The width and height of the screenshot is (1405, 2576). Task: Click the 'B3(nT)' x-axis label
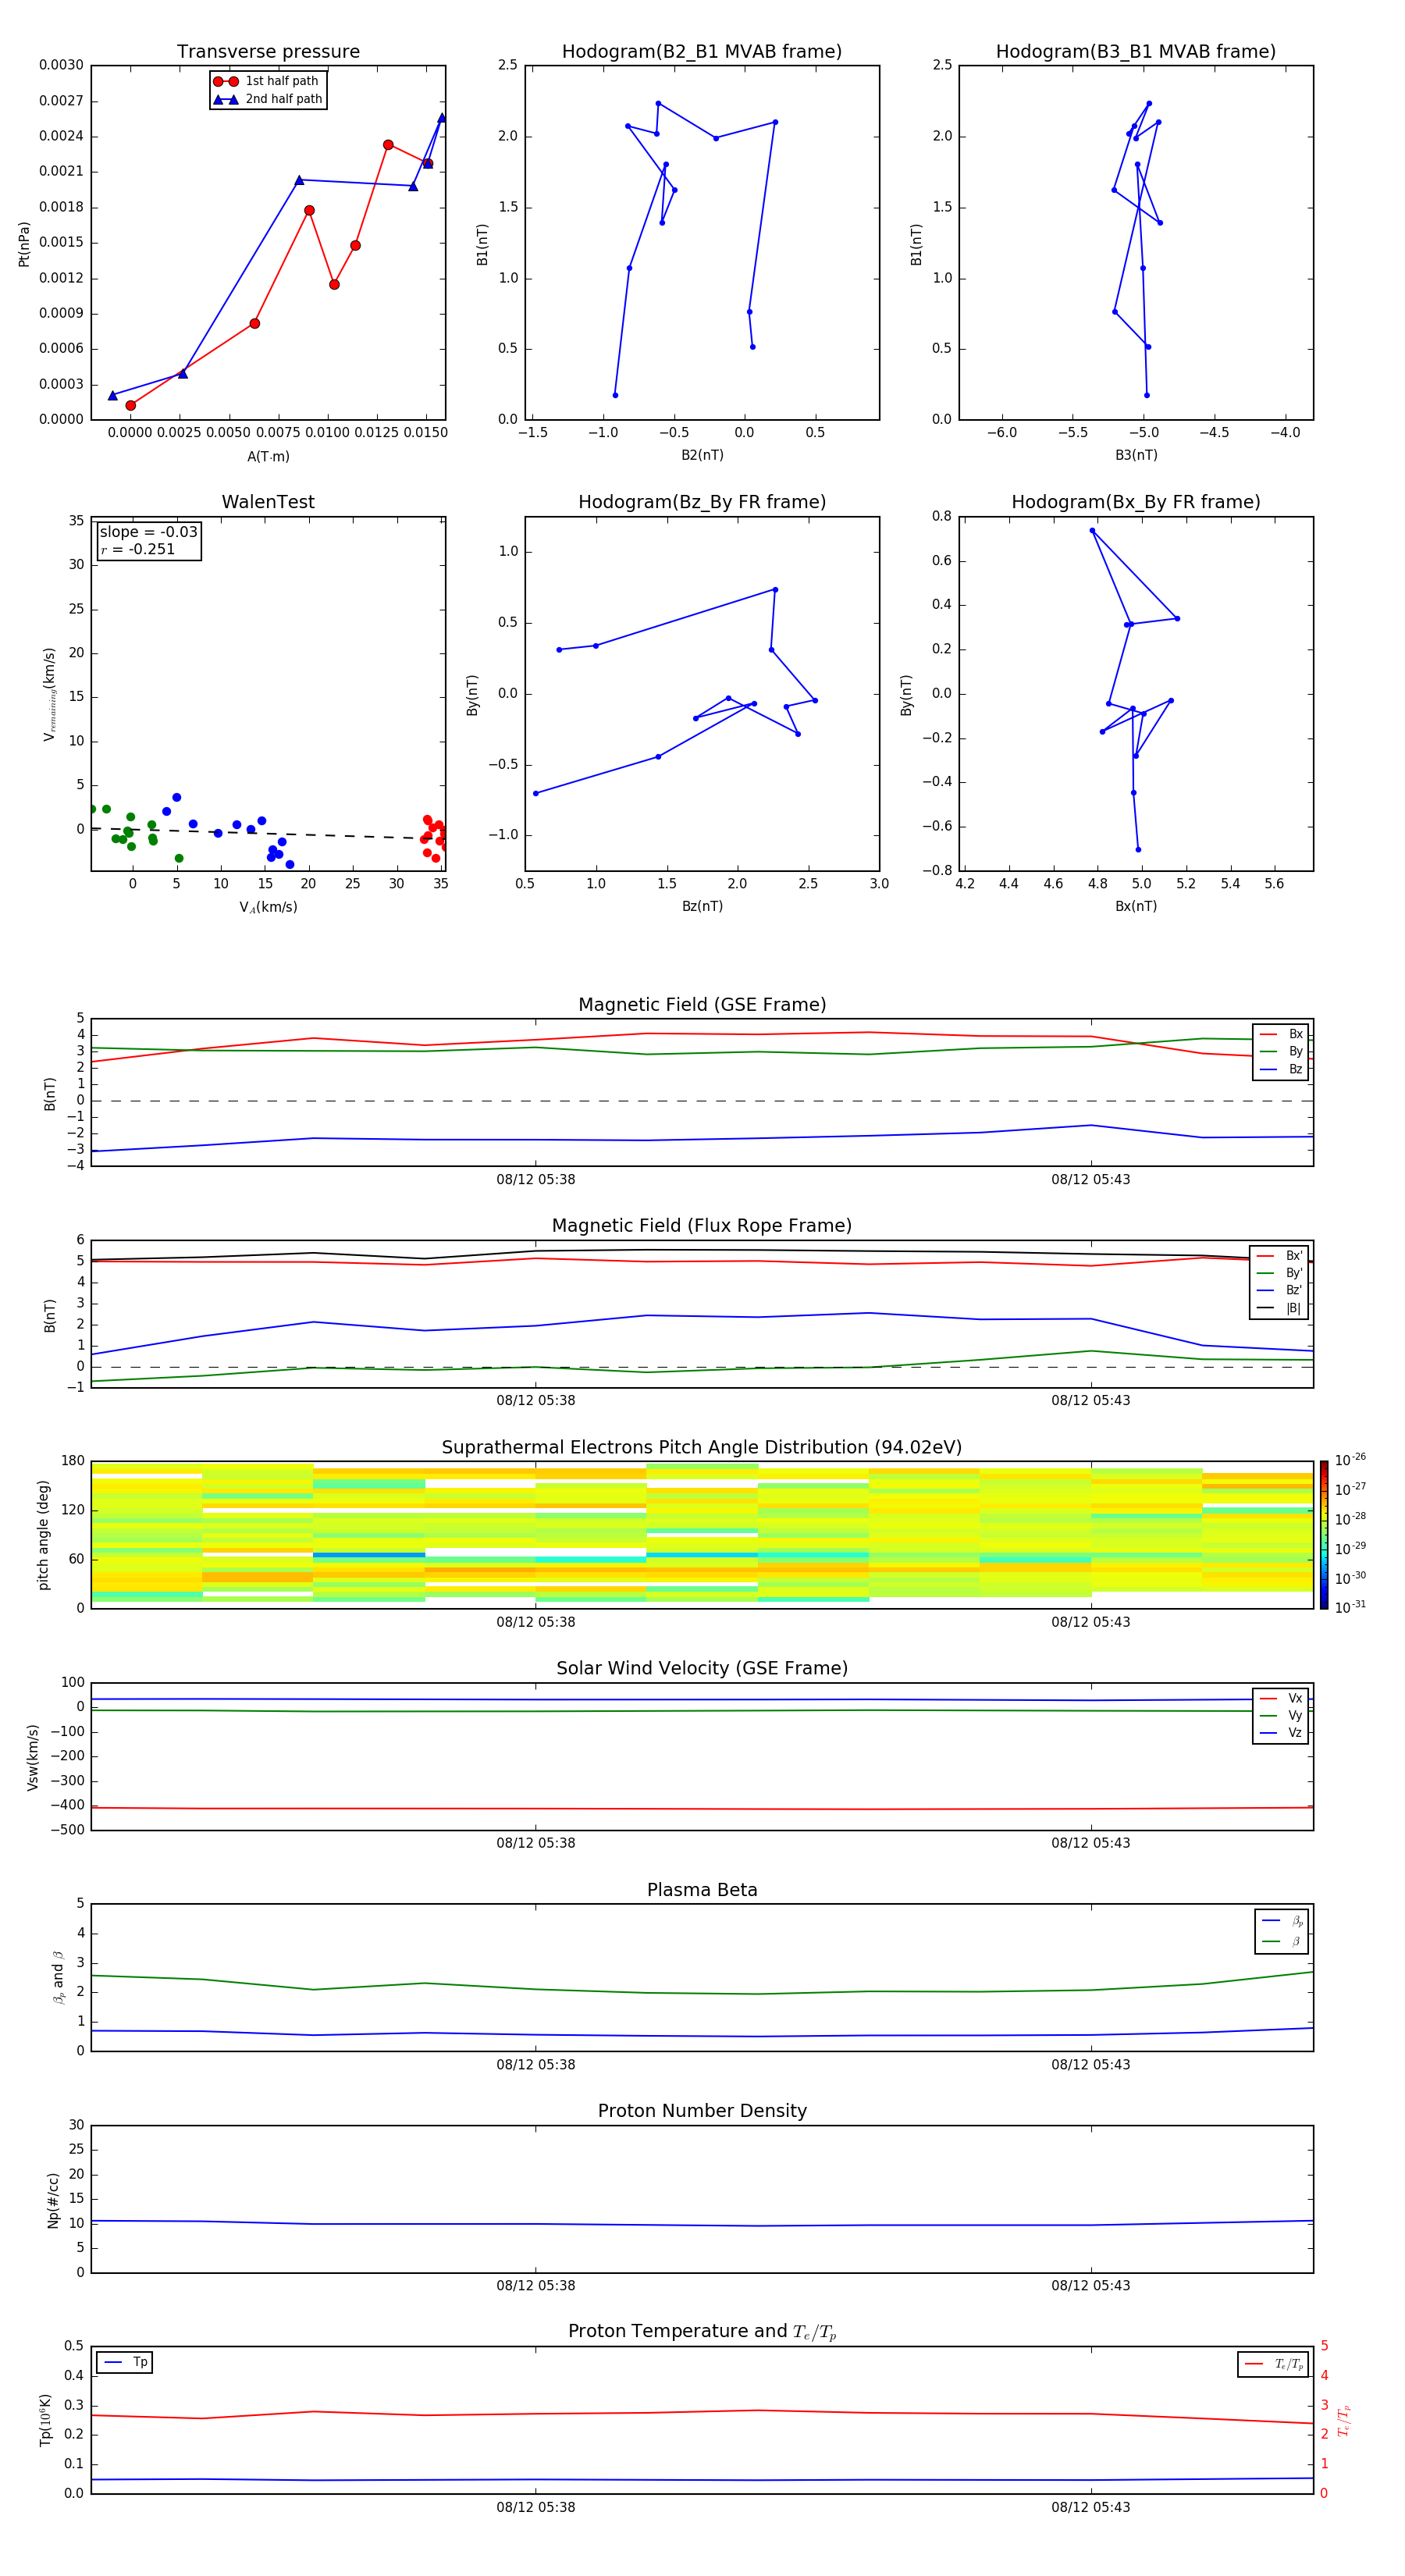pyautogui.click(x=1136, y=455)
